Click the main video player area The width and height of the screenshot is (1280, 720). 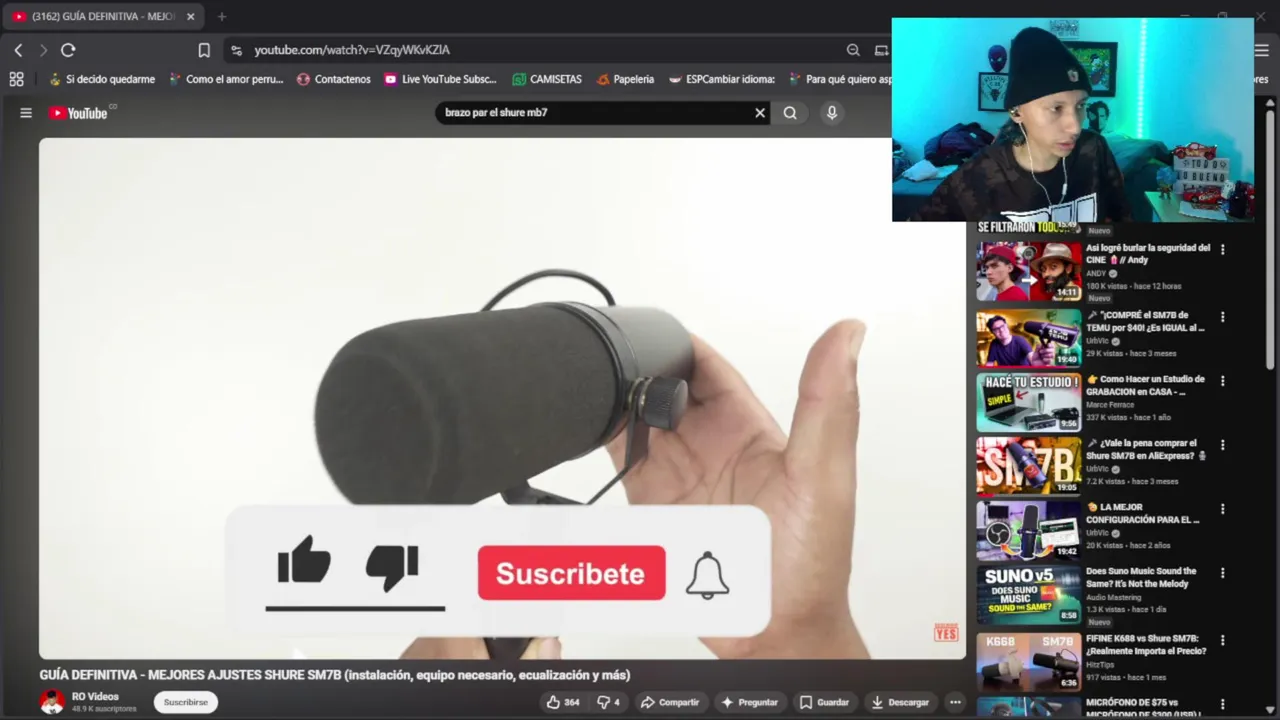(502, 398)
